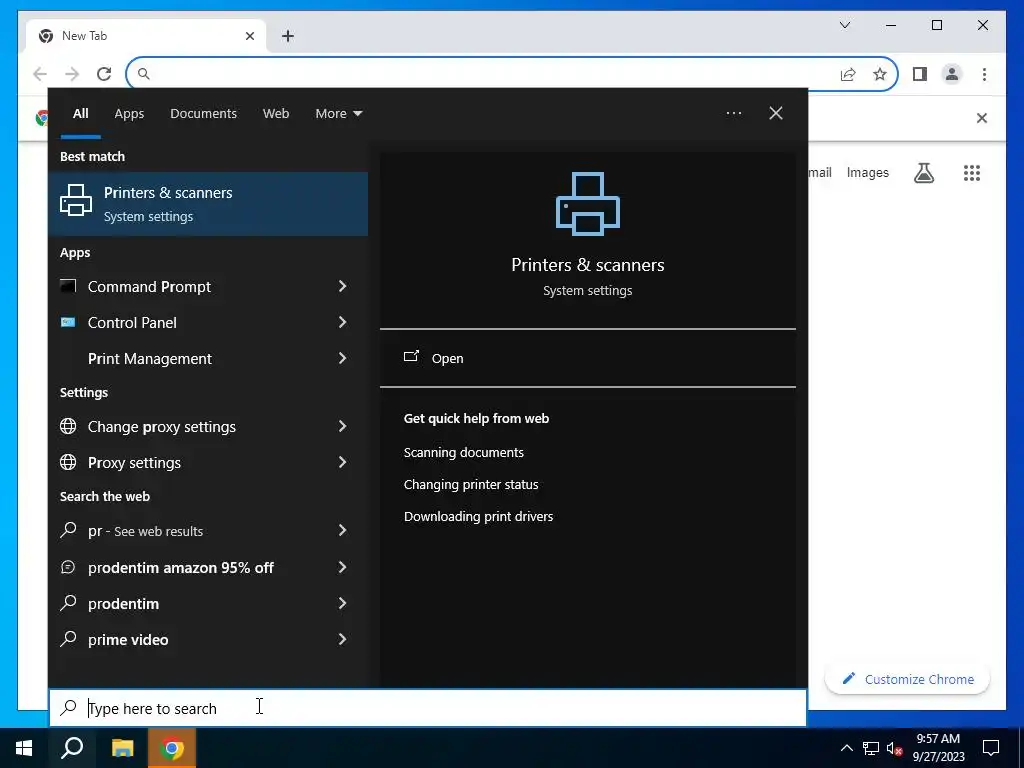Expand Command Prompt result arrow
The width and height of the screenshot is (1024, 768).
click(342, 286)
